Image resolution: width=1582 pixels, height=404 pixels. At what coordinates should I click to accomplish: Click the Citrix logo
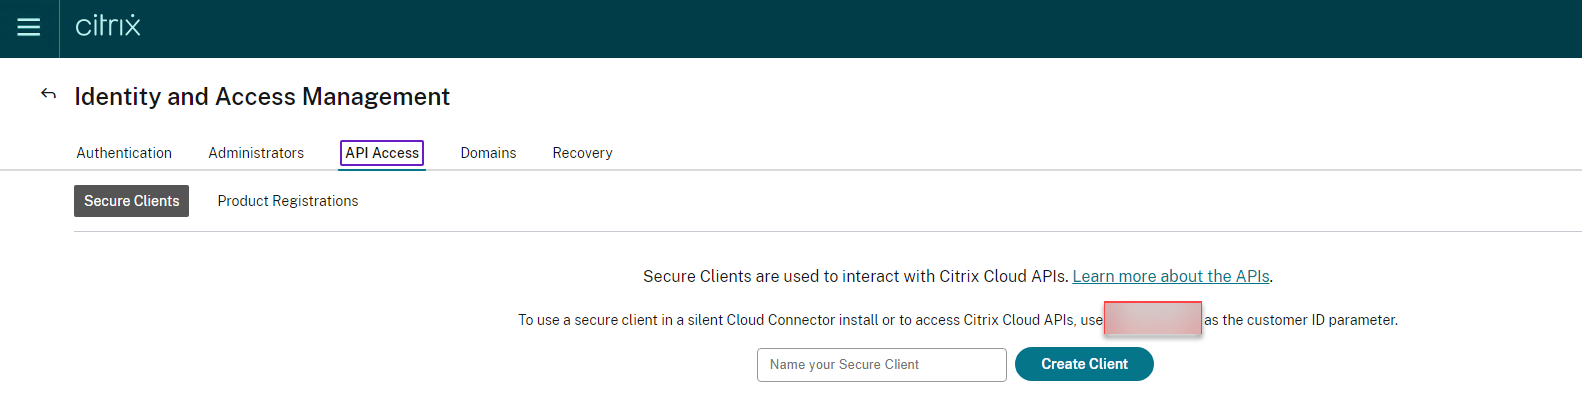(108, 26)
